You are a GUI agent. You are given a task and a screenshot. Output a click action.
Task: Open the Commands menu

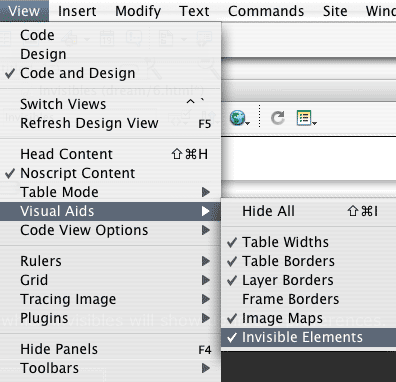pos(266,11)
